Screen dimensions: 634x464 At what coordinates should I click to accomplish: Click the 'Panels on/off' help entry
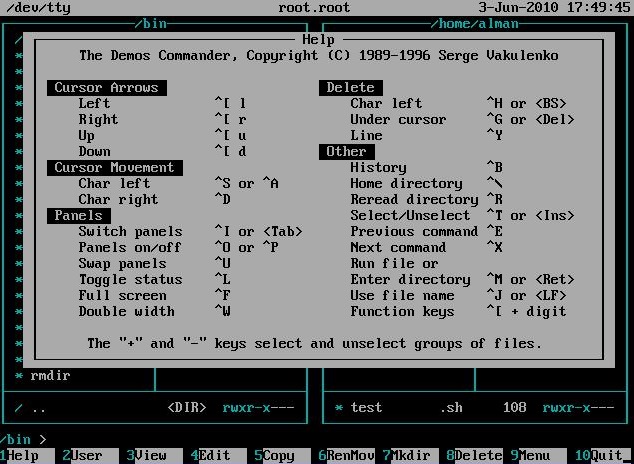tap(130, 247)
